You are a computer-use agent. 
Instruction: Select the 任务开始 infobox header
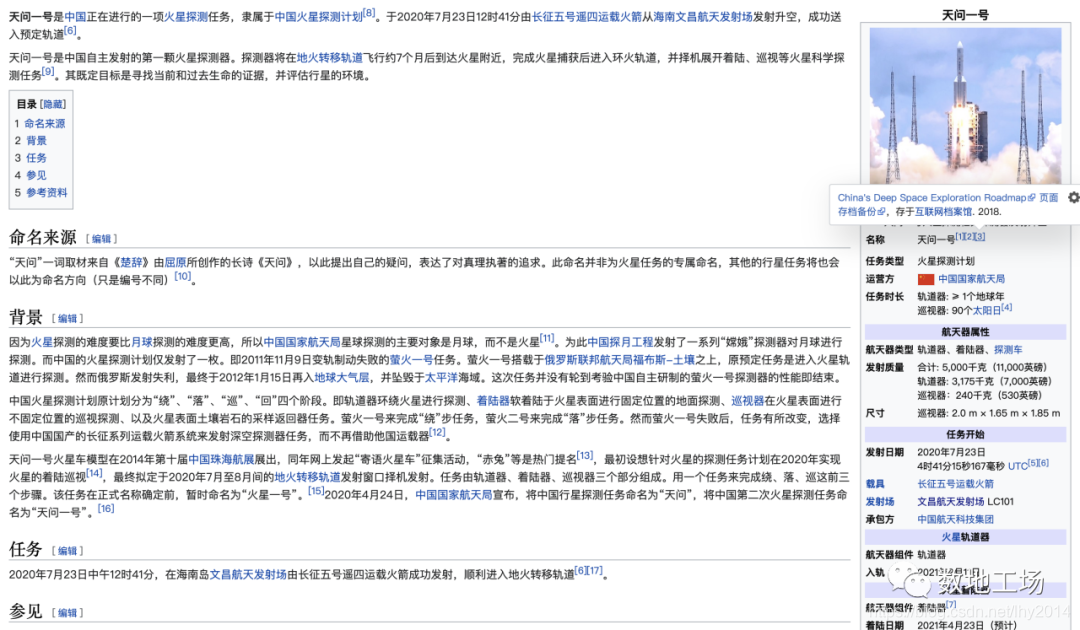(x=965, y=434)
